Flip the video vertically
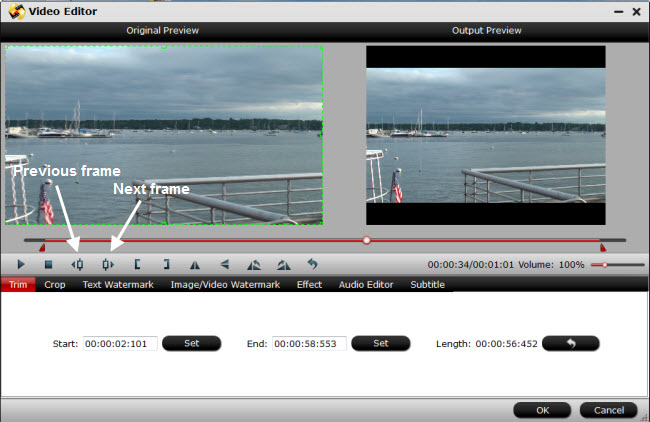Image resolution: width=650 pixels, height=422 pixels. coord(225,264)
